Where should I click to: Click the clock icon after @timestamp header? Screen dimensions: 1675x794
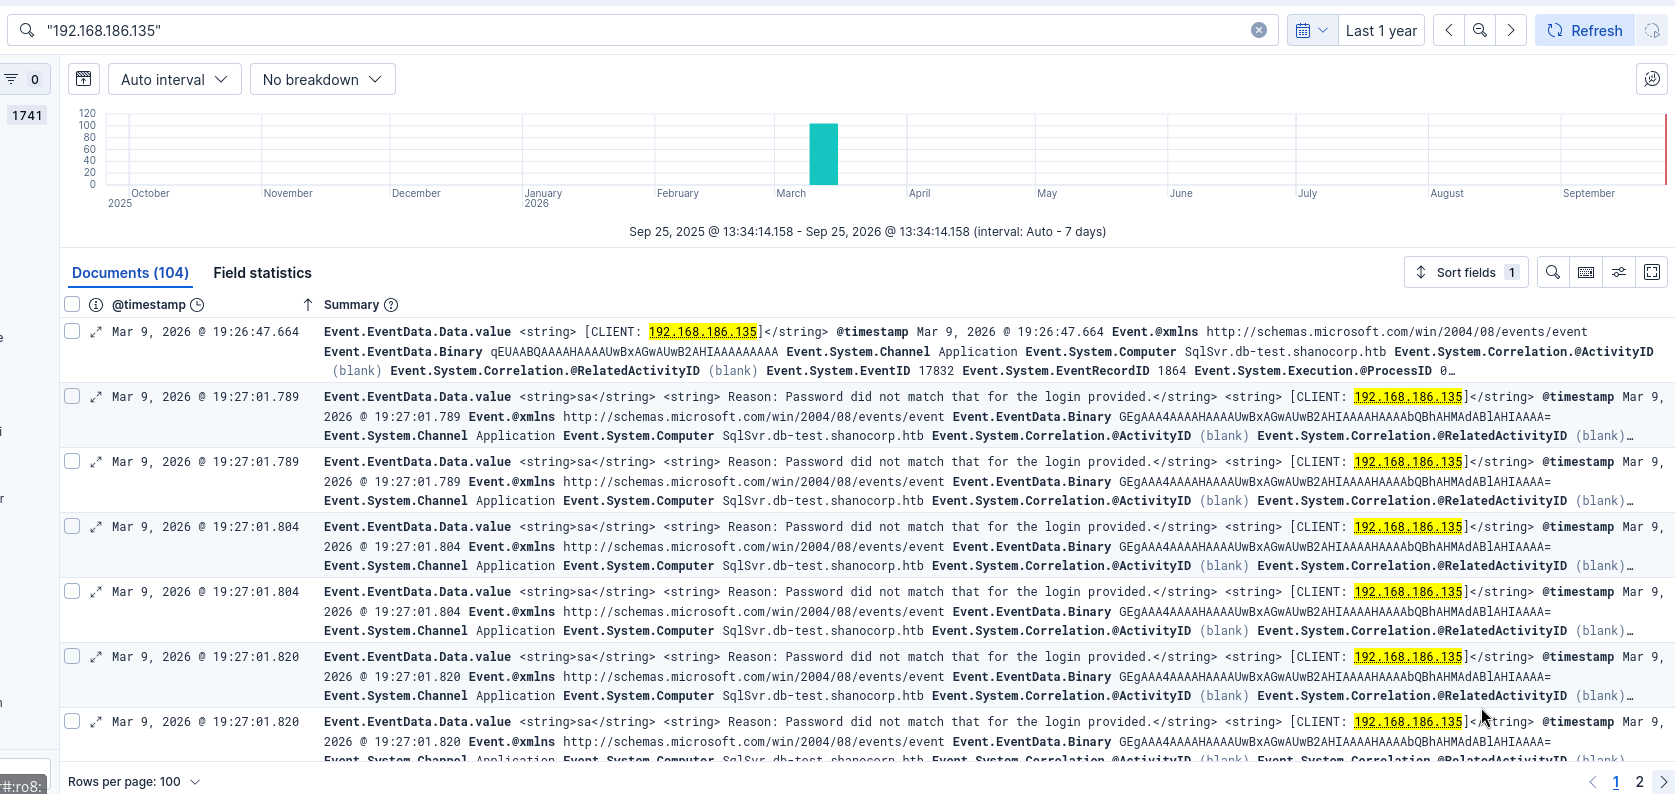197,305
